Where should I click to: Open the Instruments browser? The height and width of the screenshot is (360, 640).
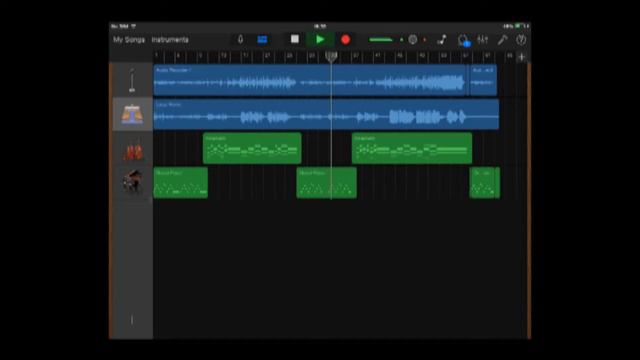170,40
